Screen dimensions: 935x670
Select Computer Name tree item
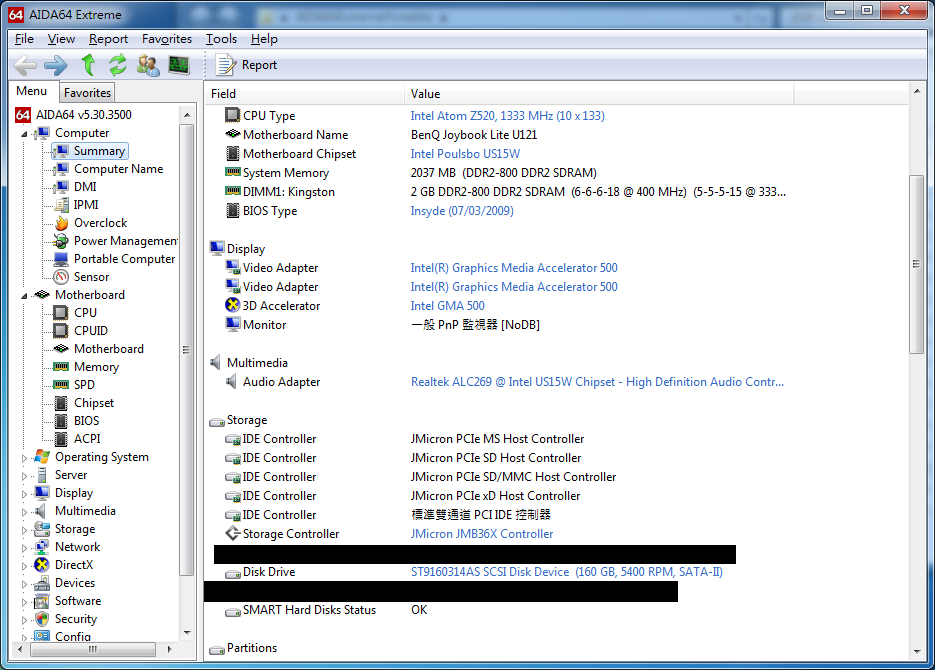click(x=118, y=169)
